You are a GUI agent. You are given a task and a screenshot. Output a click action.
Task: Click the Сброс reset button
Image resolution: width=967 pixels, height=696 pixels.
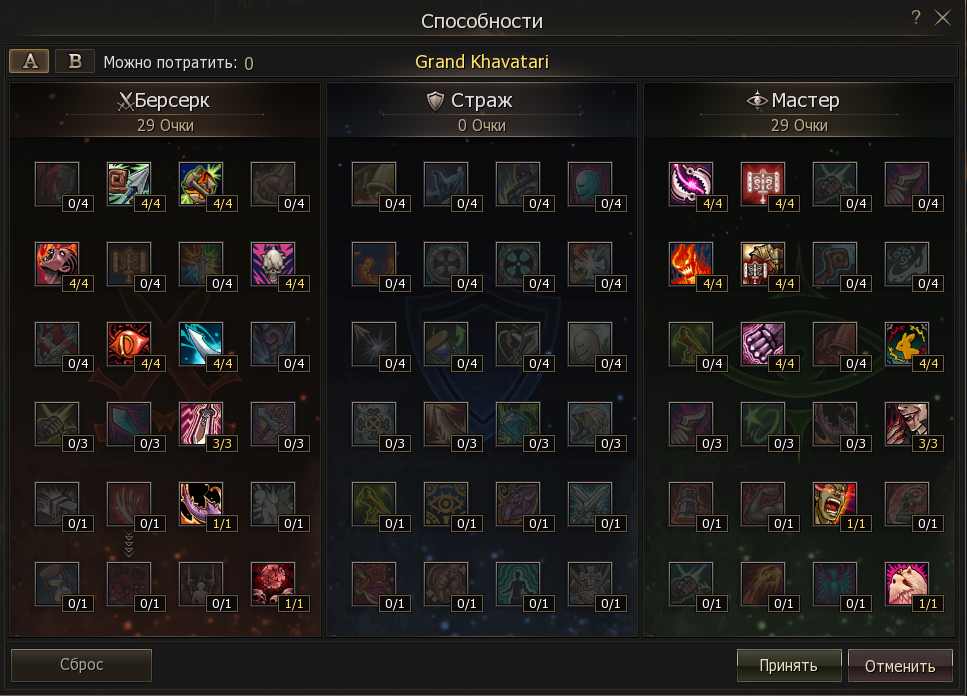coord(81,665)
